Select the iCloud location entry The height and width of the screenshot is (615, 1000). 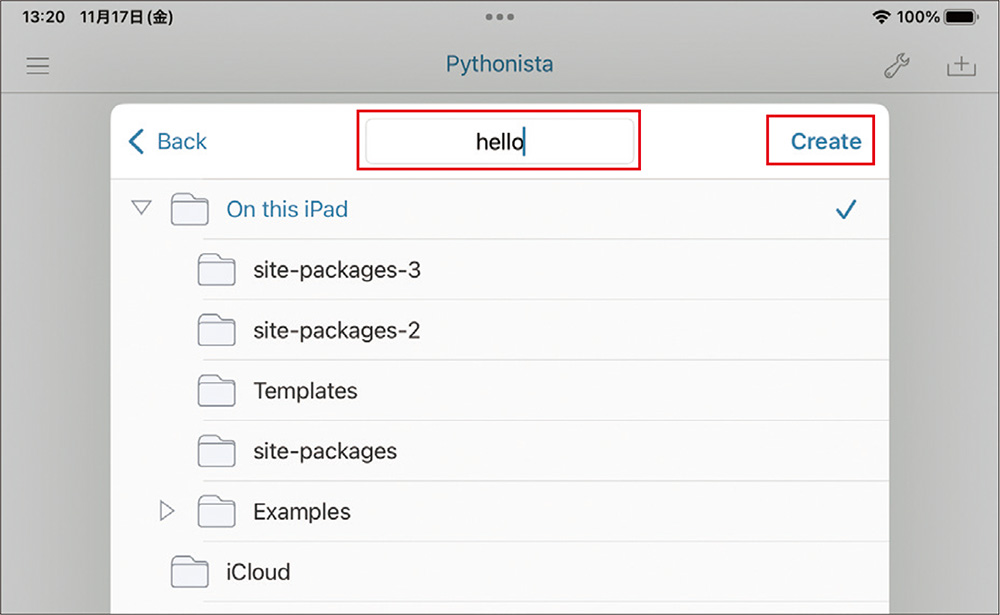(x=258, y=571)
